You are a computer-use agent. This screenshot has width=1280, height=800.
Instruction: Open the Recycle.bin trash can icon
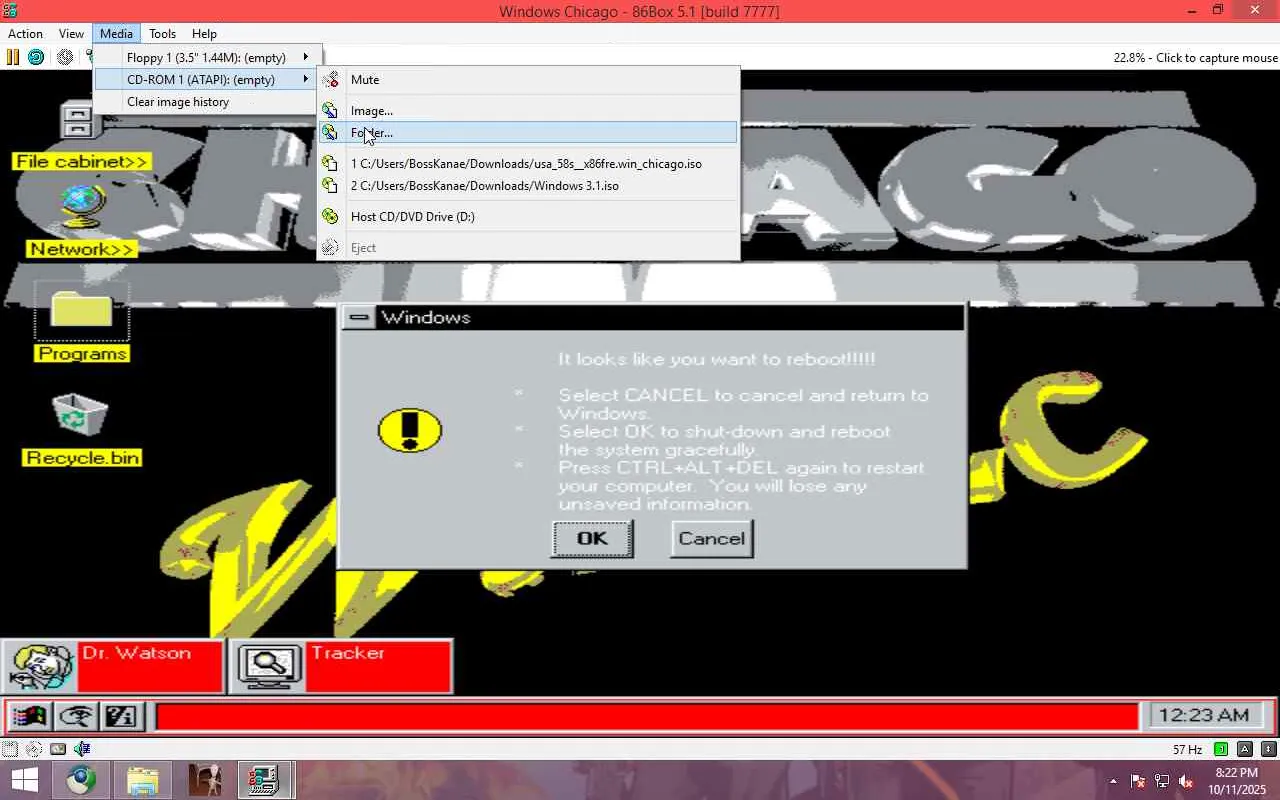[80, 415]
